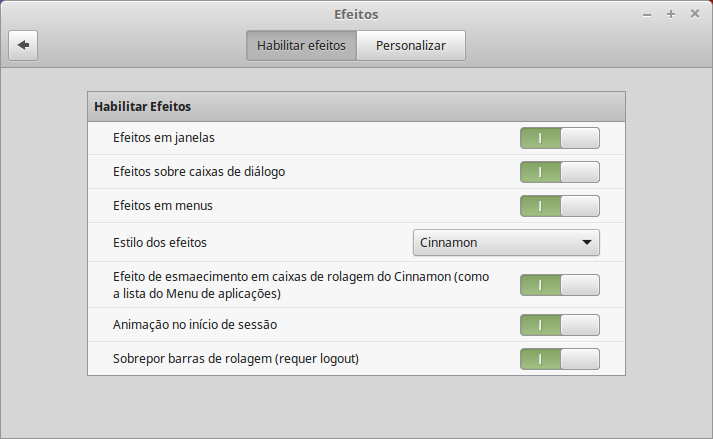Disable Efeitos sobre caixas de diálogo
The image size is (713, 439).
[559, 172]
